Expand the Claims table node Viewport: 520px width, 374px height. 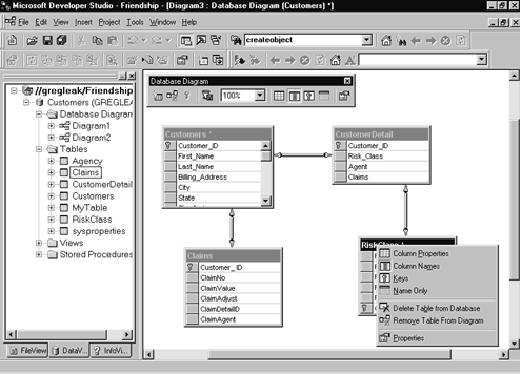(x=51, y=172)
